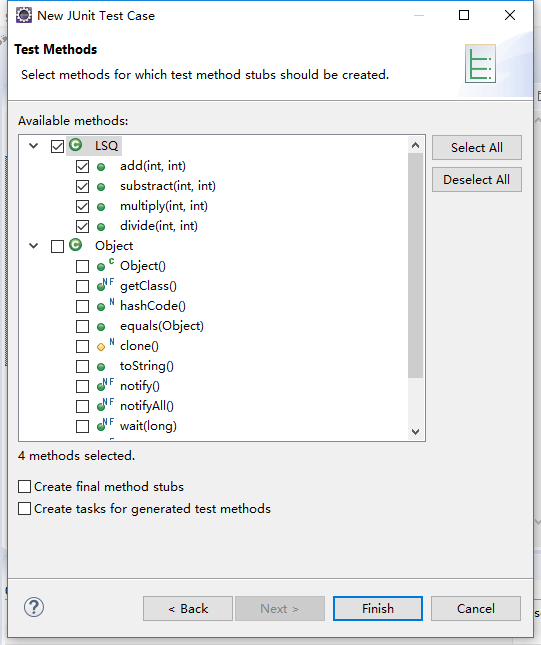Open the help question mark icon
This screenshot has width=541, height=645.
click(x=34, y=607)
